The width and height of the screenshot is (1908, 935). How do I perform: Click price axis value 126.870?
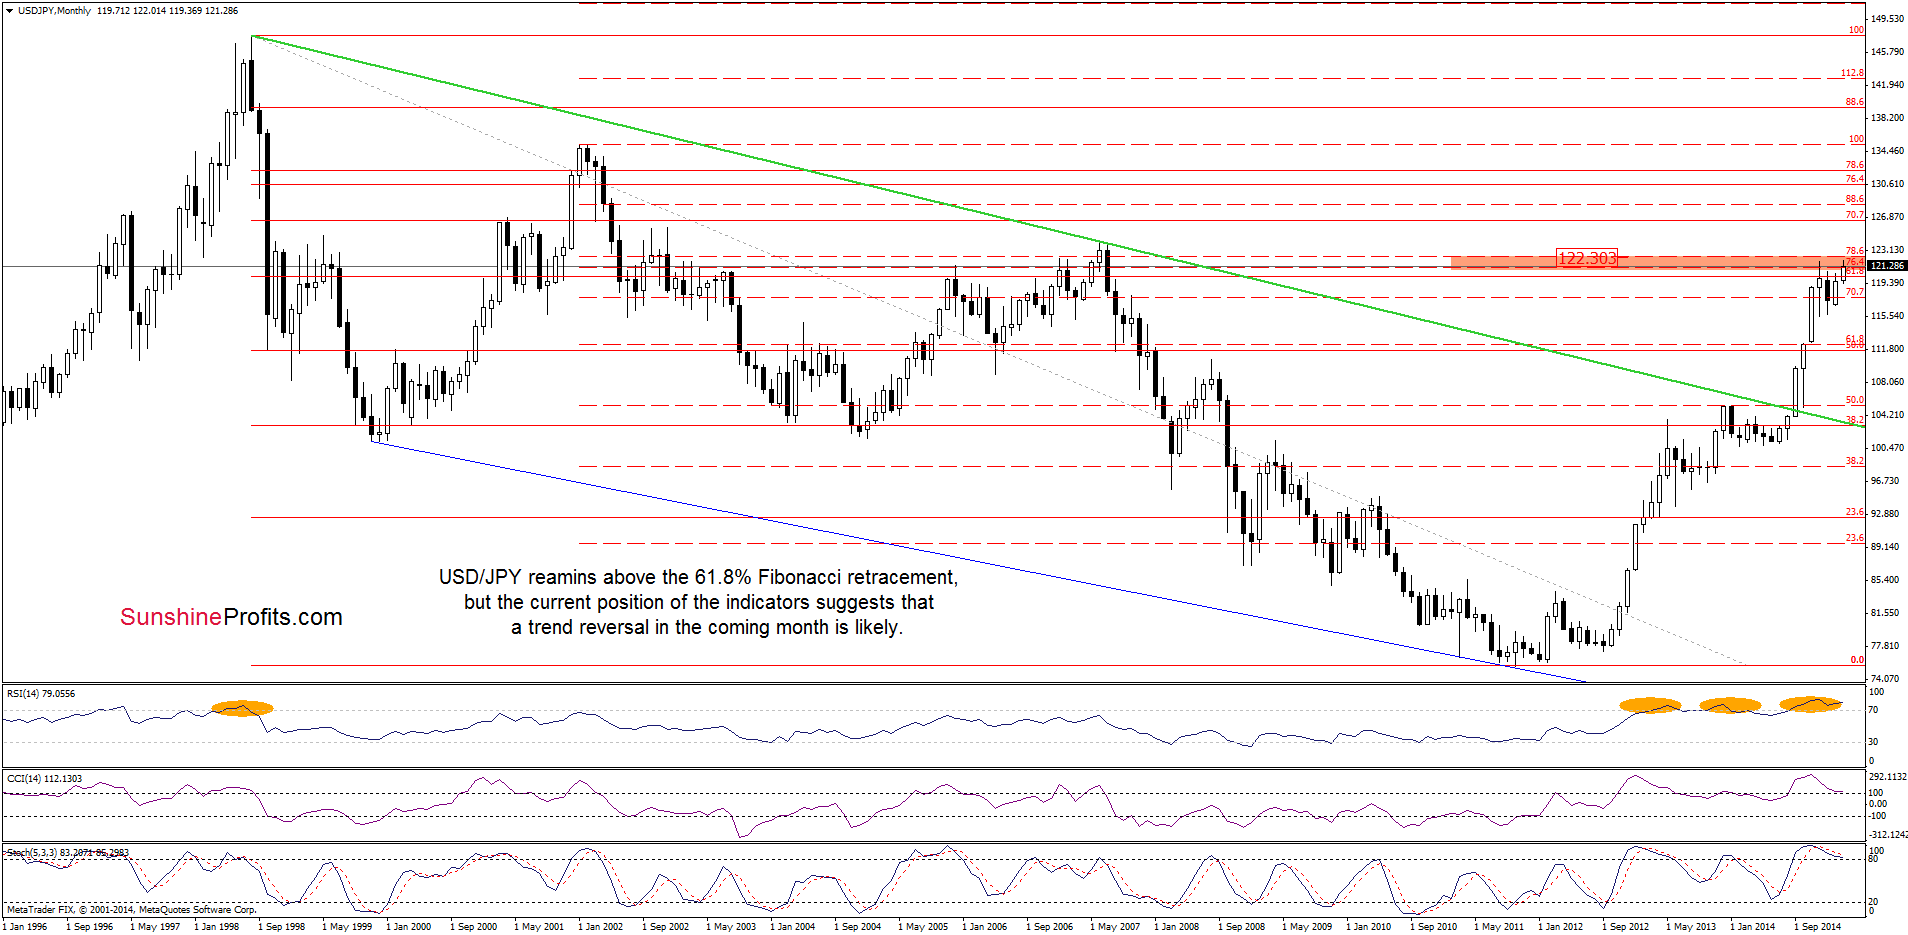tap(1887, 217)
